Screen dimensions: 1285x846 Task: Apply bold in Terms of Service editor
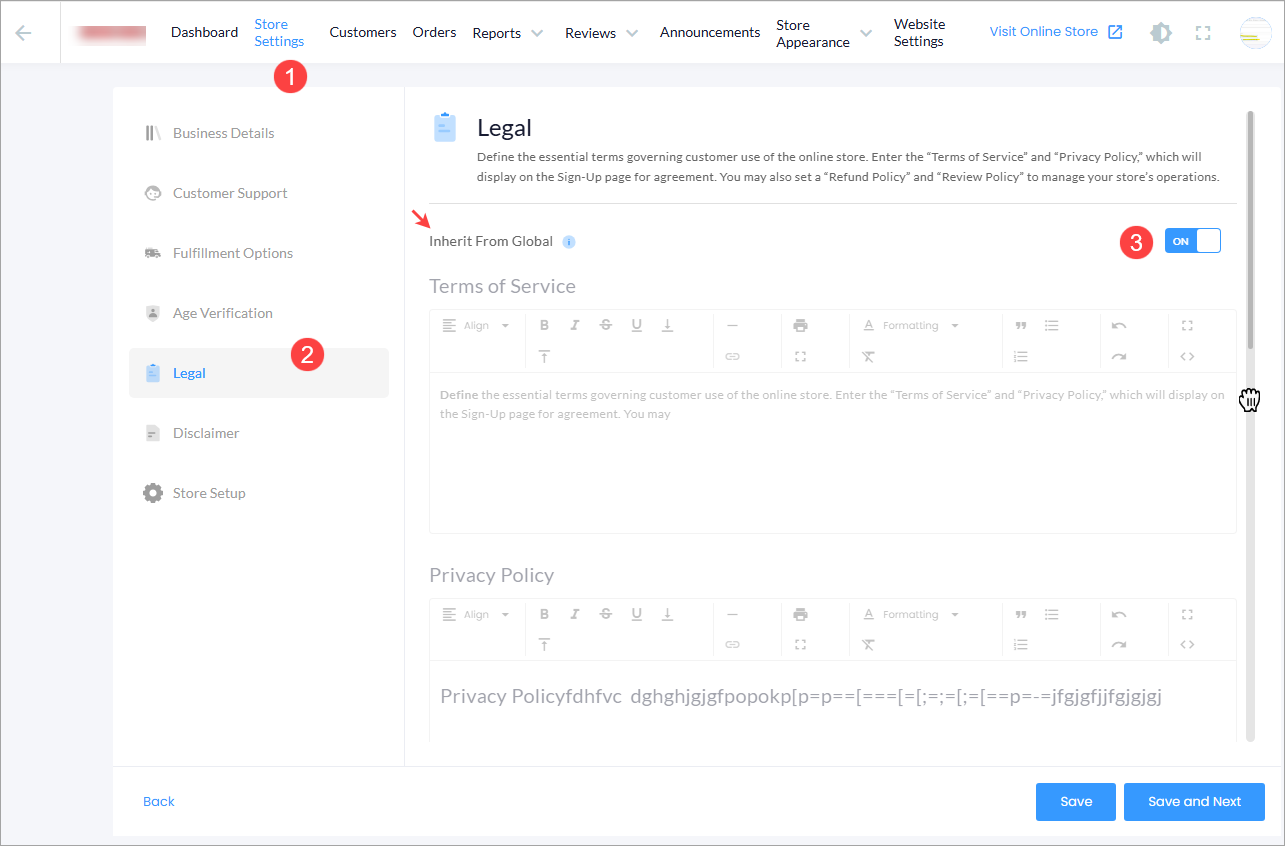[545, 325]
